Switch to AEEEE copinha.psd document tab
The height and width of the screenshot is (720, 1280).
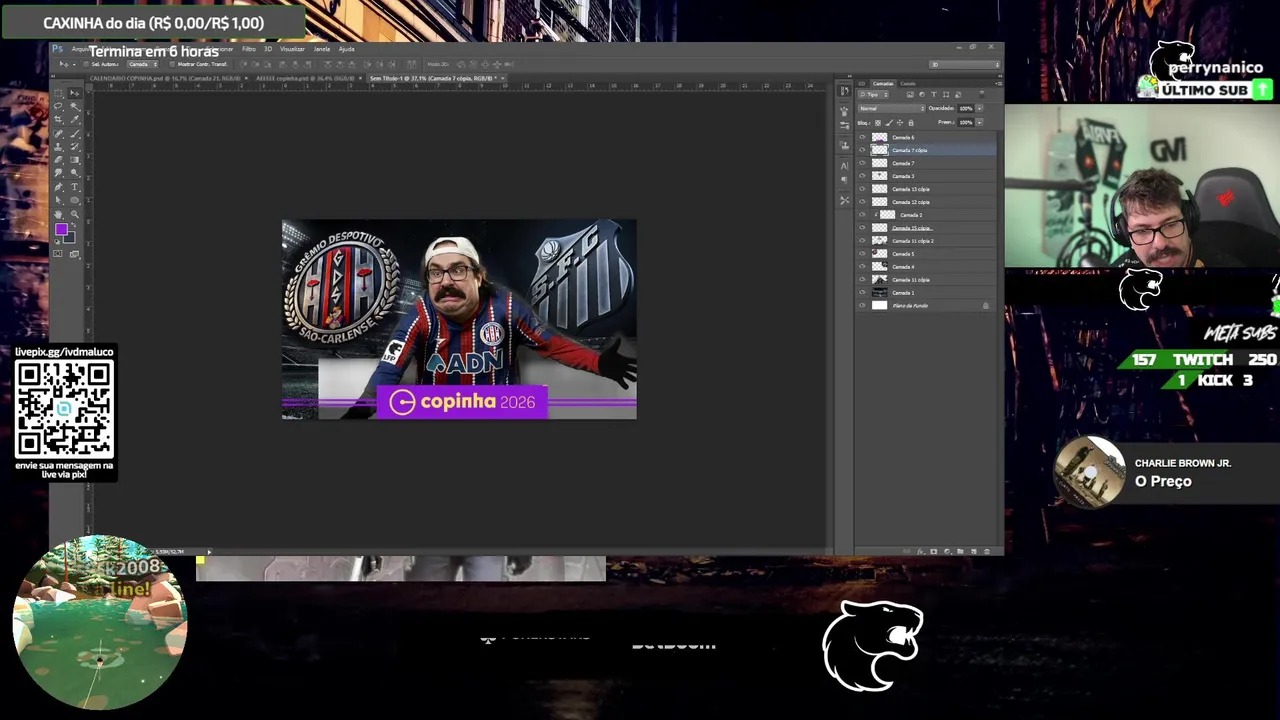tap(305, 78)
